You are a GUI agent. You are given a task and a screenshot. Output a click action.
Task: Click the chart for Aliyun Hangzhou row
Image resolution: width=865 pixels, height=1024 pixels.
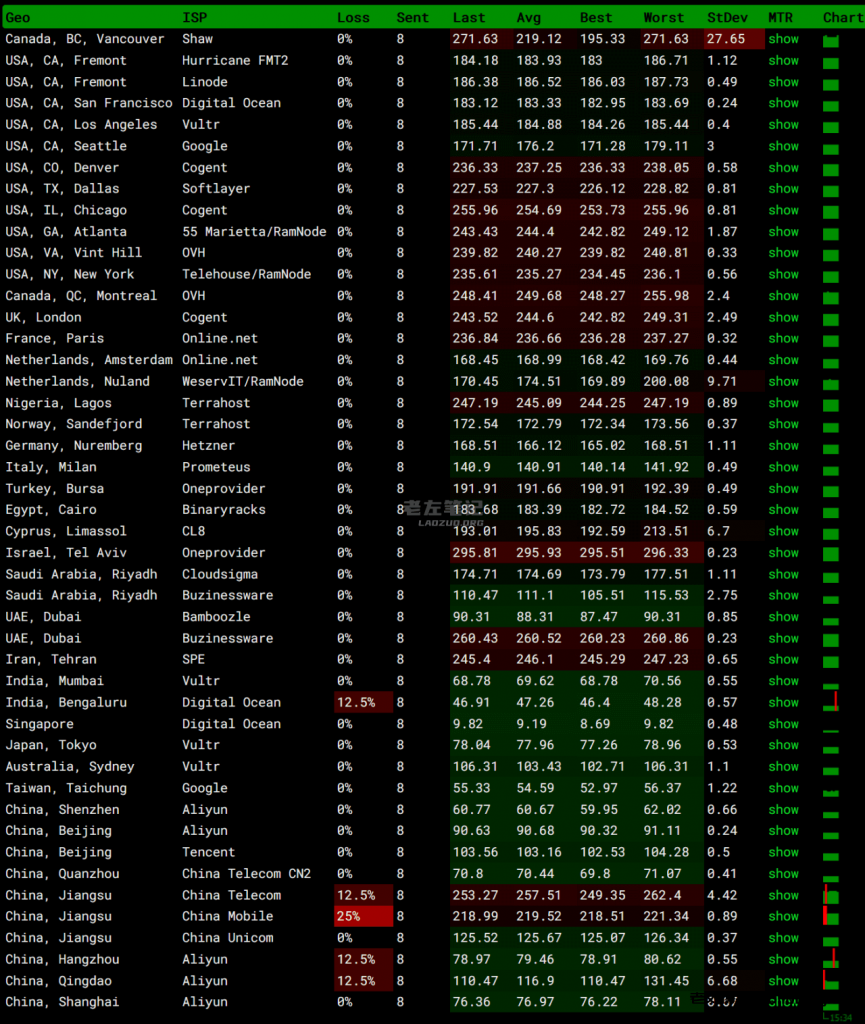(x=831, y=959)
